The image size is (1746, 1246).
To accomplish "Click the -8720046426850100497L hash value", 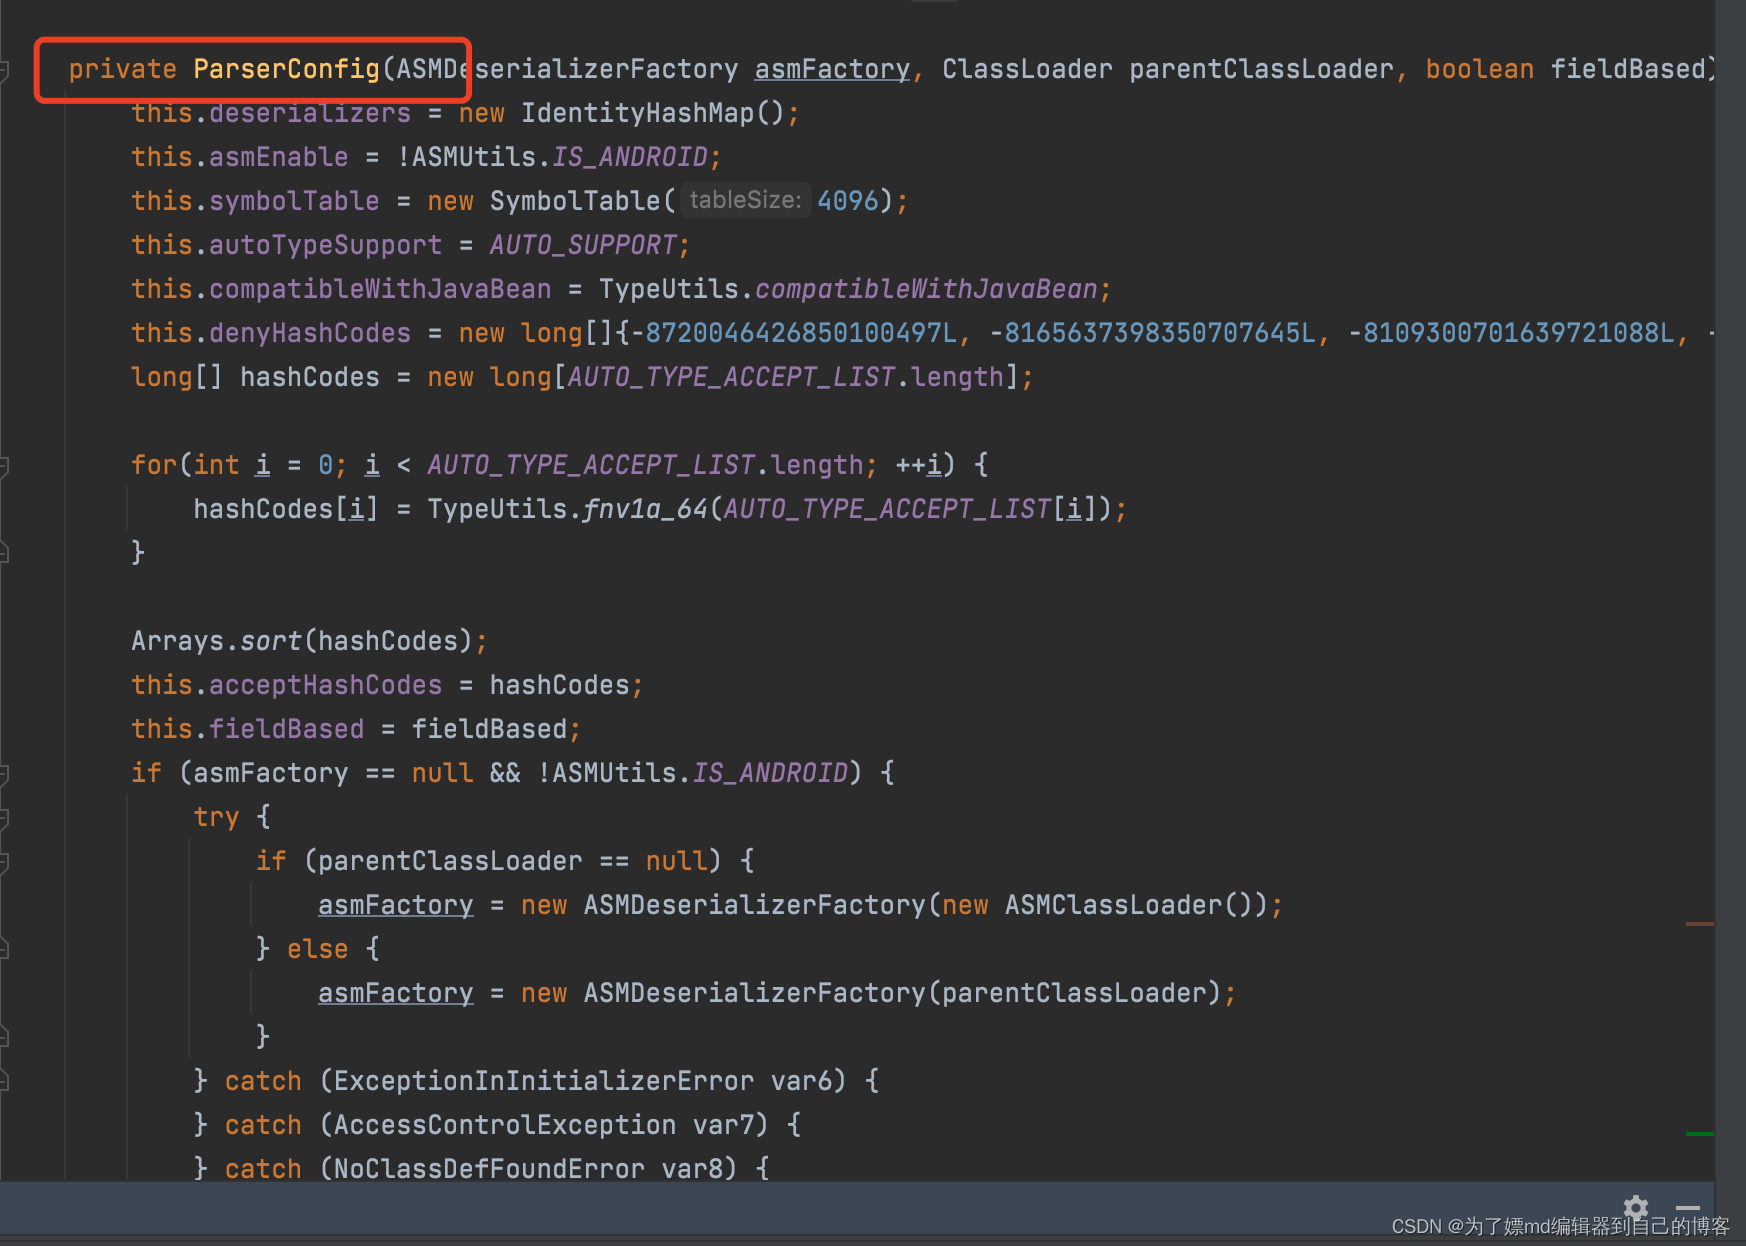I will (x=795, y=333).
